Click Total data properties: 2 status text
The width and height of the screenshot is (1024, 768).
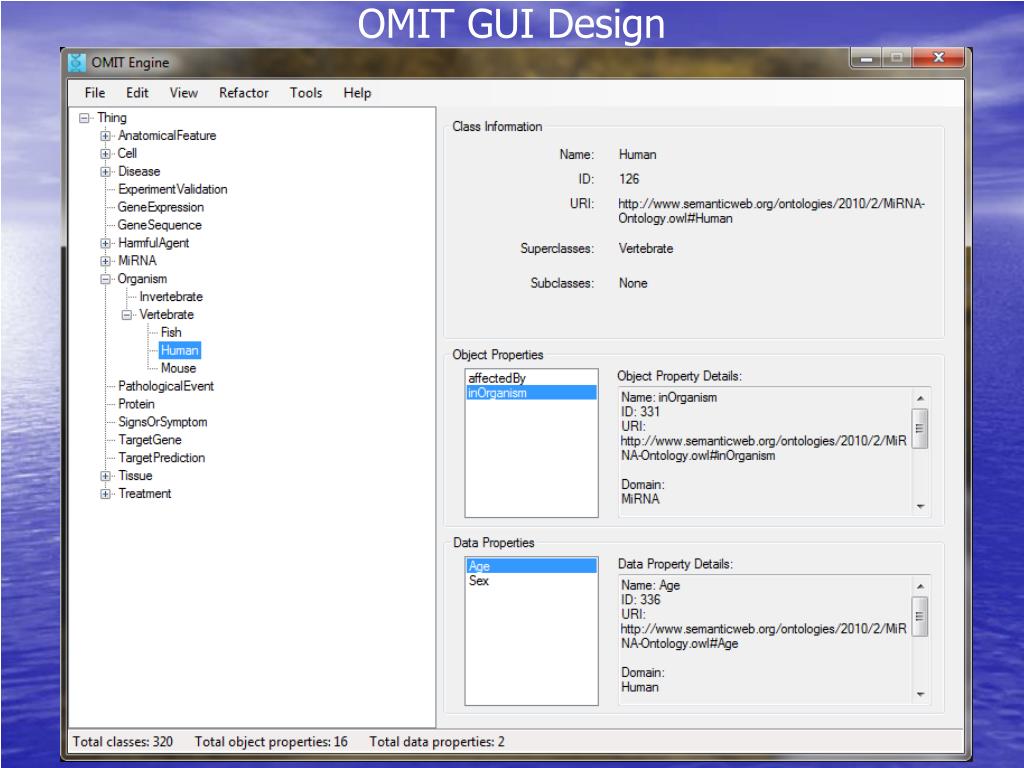[437, 742]
